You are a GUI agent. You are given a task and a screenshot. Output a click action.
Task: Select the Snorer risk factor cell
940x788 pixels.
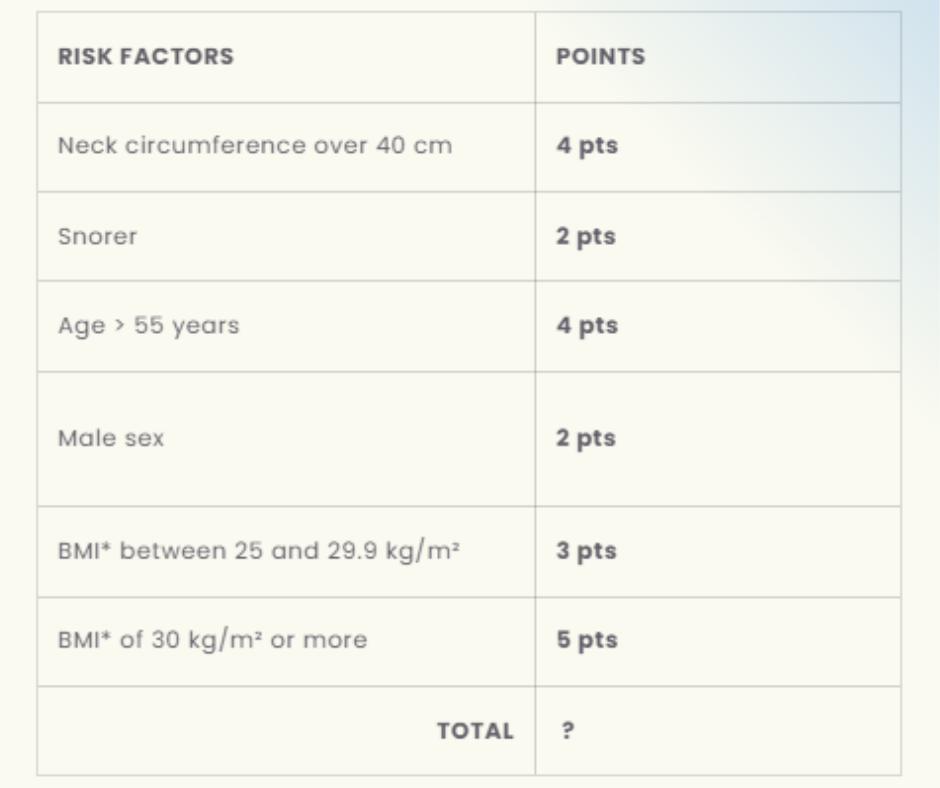click(x=98, y=237)
